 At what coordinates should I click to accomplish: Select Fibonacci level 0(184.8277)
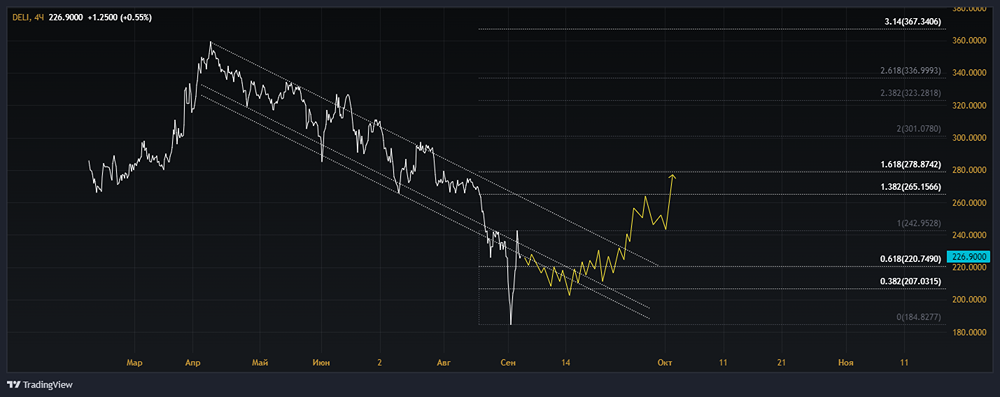point(918,317)
